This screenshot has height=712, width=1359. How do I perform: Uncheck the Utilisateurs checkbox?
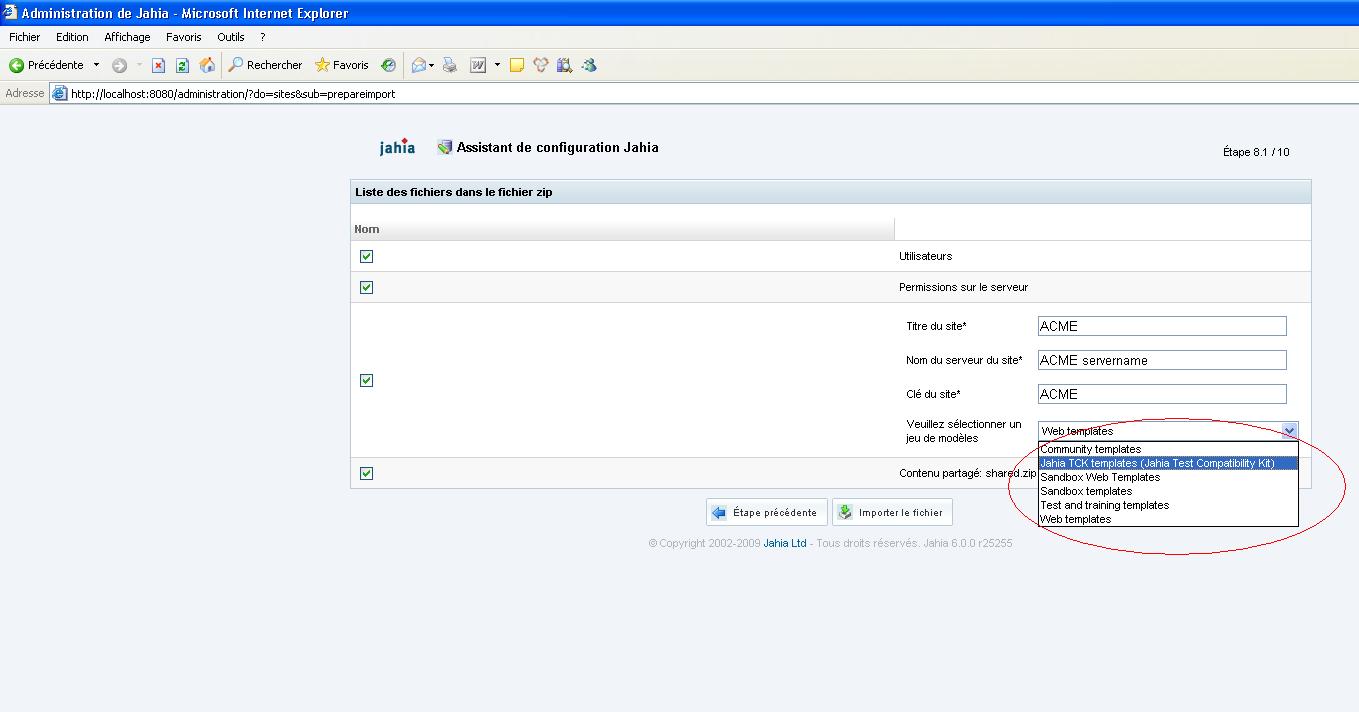(366, 256)
